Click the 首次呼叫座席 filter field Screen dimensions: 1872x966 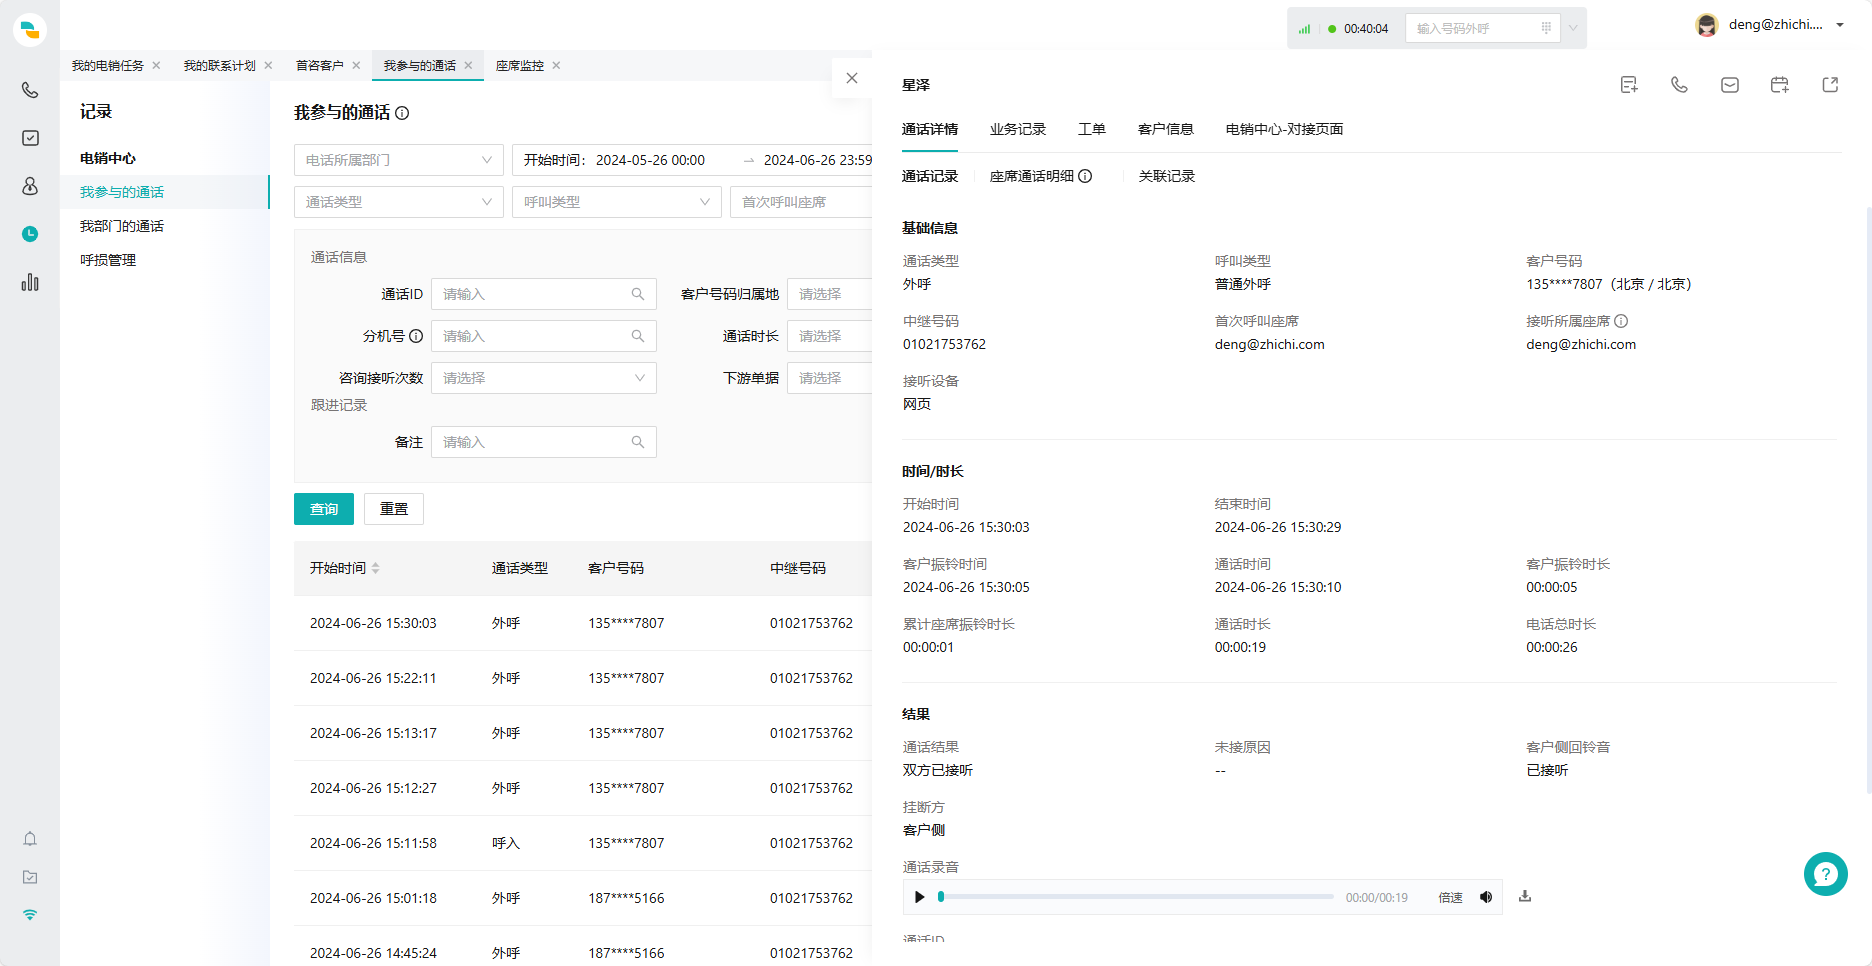(x=801, y=202)
